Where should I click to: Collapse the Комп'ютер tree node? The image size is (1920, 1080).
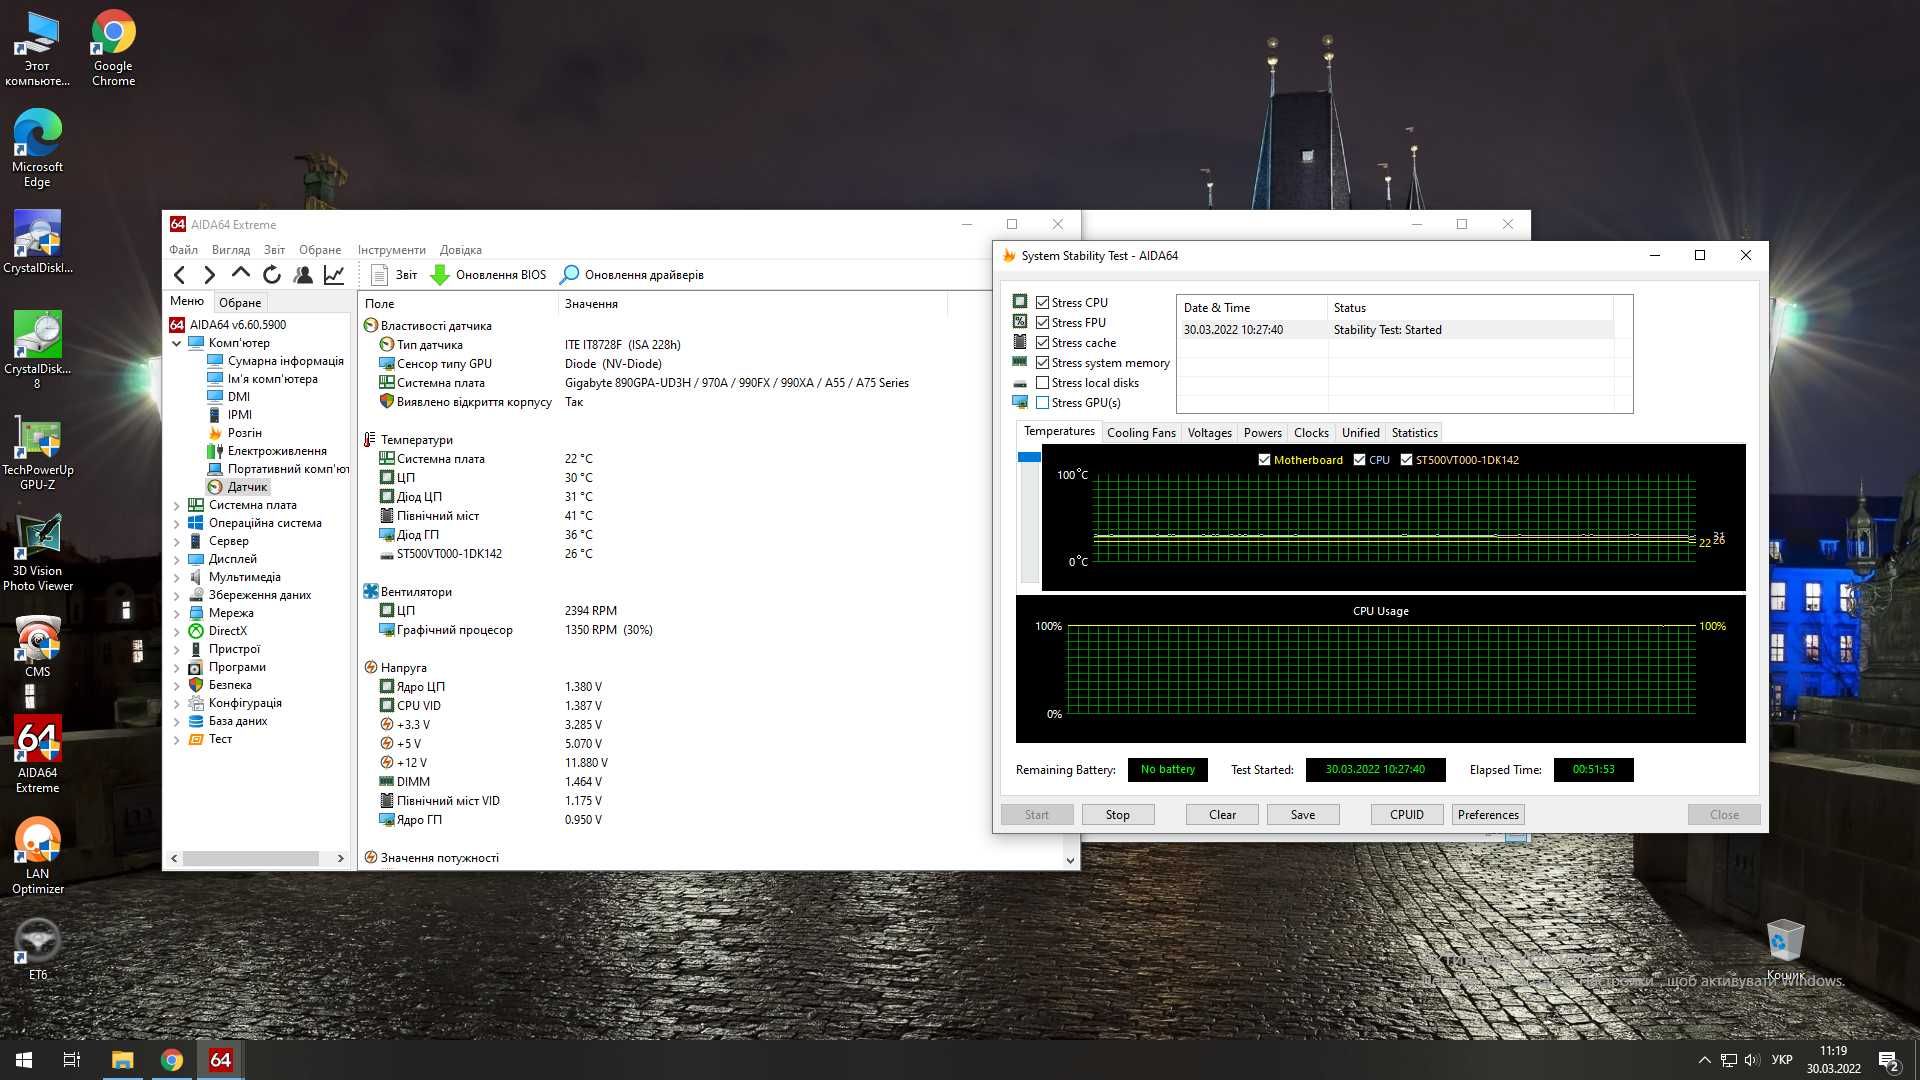click(x=177, y=343)
